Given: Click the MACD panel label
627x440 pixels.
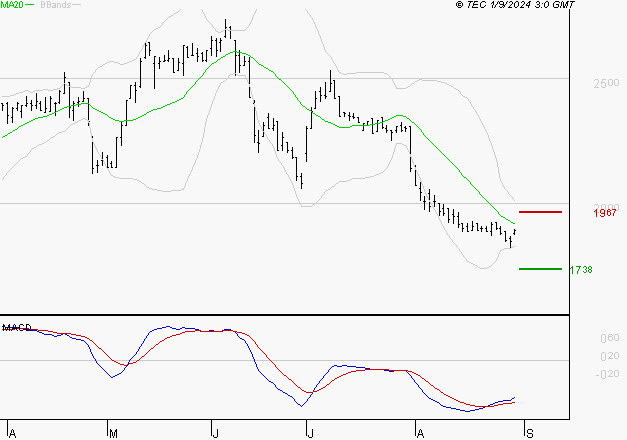Looking at the screenshot, I should click(x=17, y=328).
